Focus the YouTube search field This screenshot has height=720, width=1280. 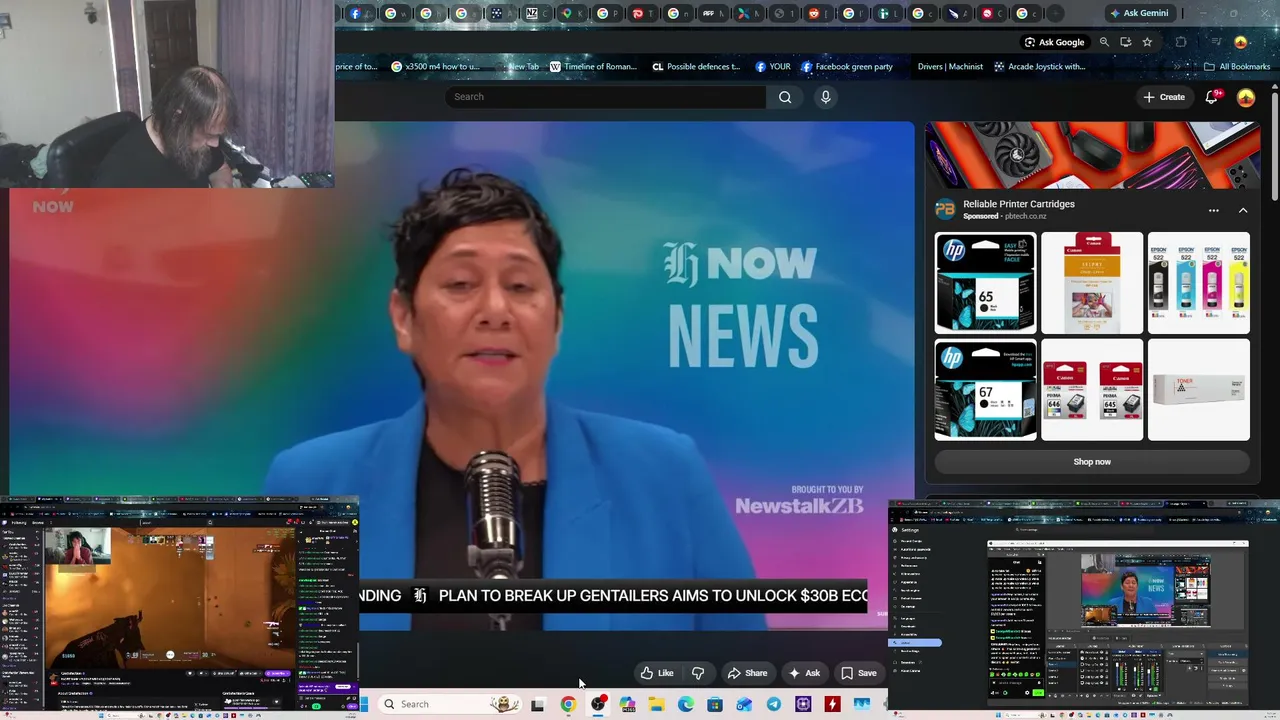(x=606, y=97)
